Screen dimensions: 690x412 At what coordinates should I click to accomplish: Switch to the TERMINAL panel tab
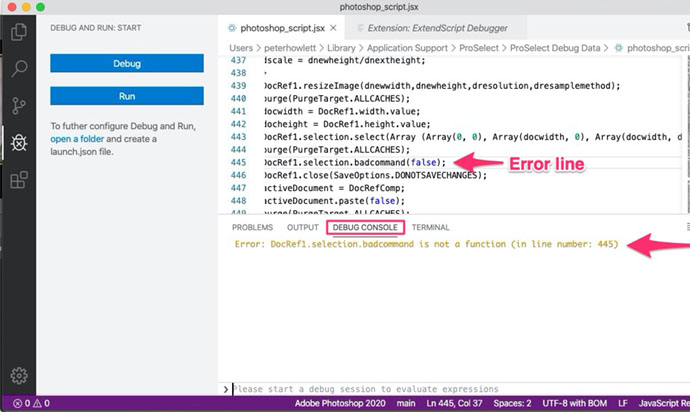click(x=430, y=227)
